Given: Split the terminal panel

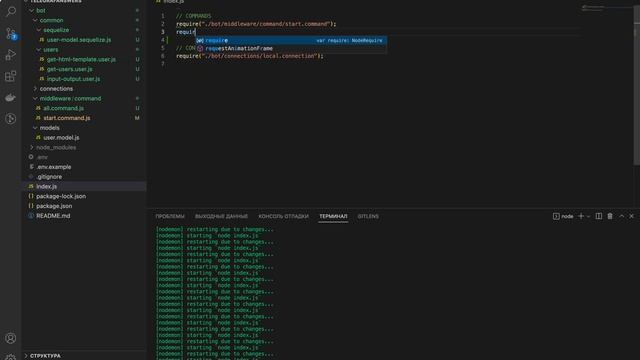Looking at the screenshot, I should coord(598,216).
